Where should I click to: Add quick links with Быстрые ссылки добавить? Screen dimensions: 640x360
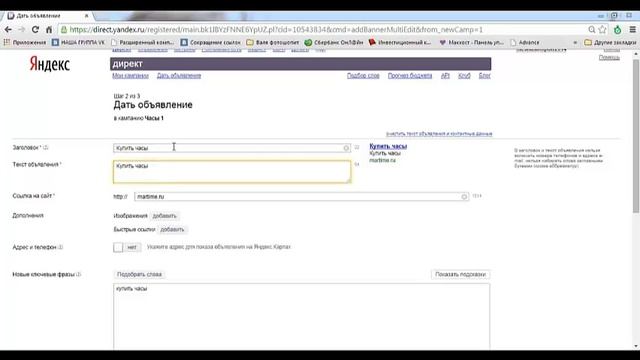172,230
